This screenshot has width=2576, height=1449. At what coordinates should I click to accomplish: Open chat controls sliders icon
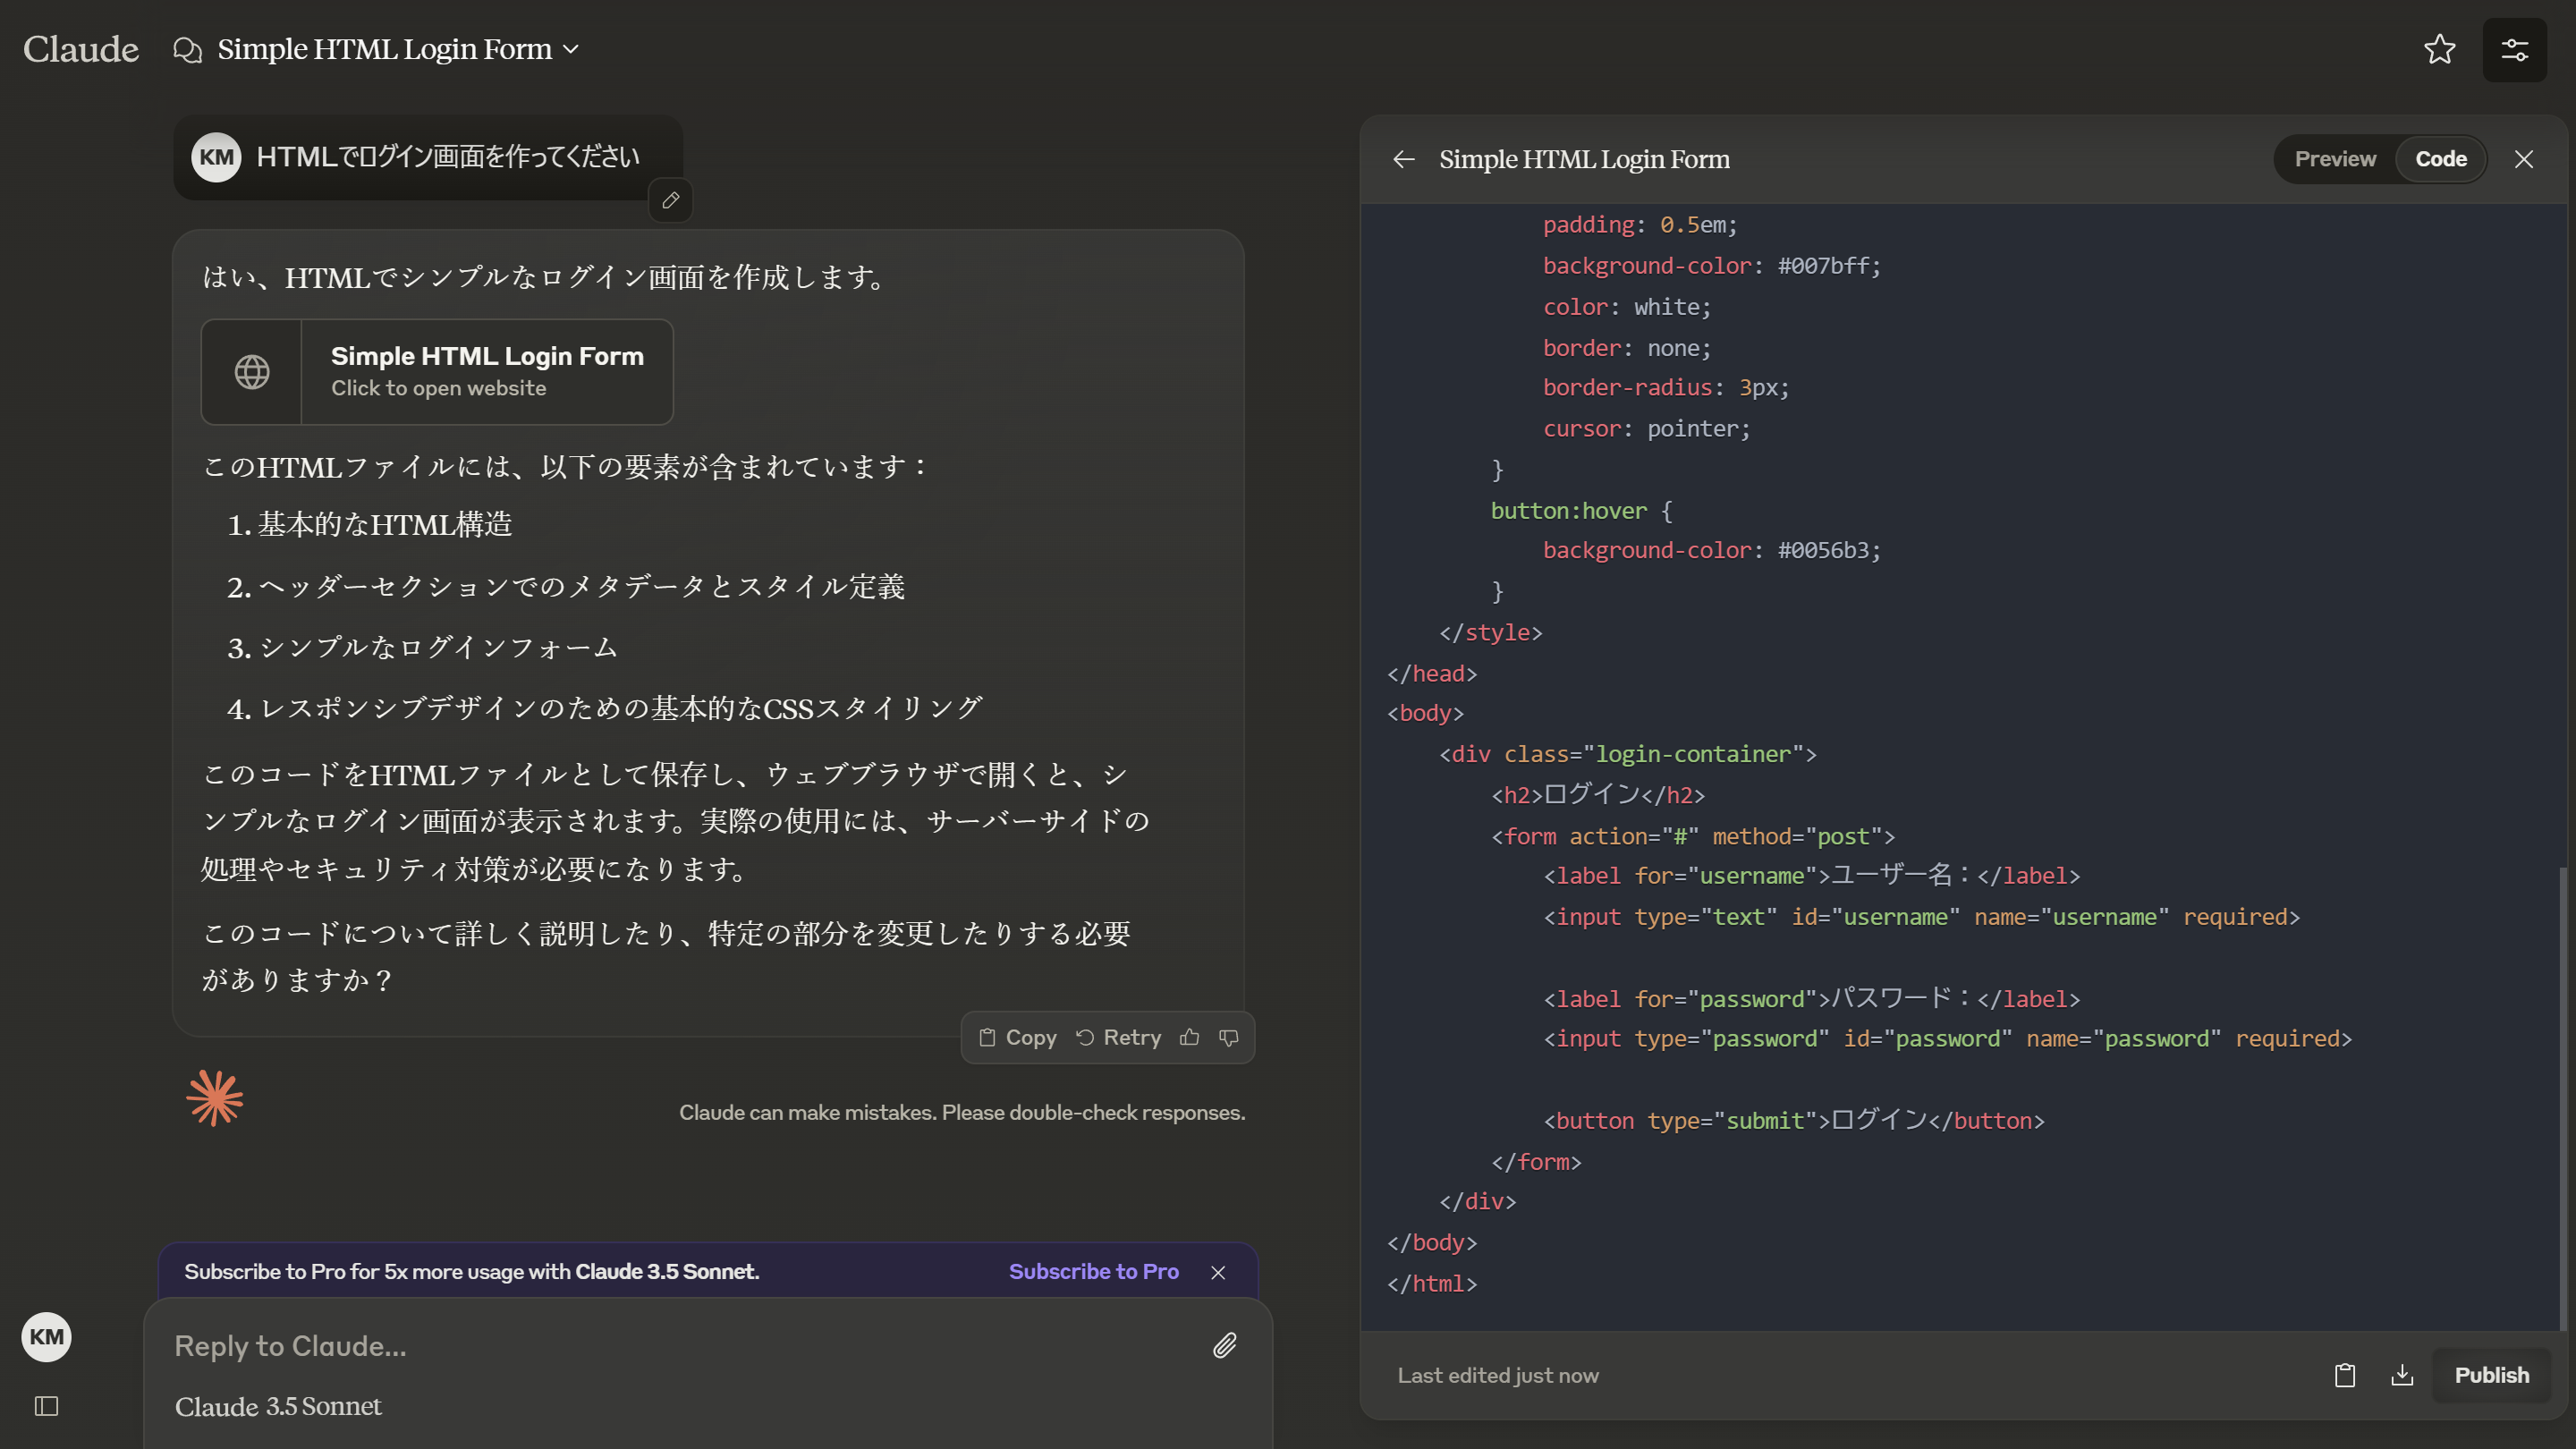tap(2514, 49)
